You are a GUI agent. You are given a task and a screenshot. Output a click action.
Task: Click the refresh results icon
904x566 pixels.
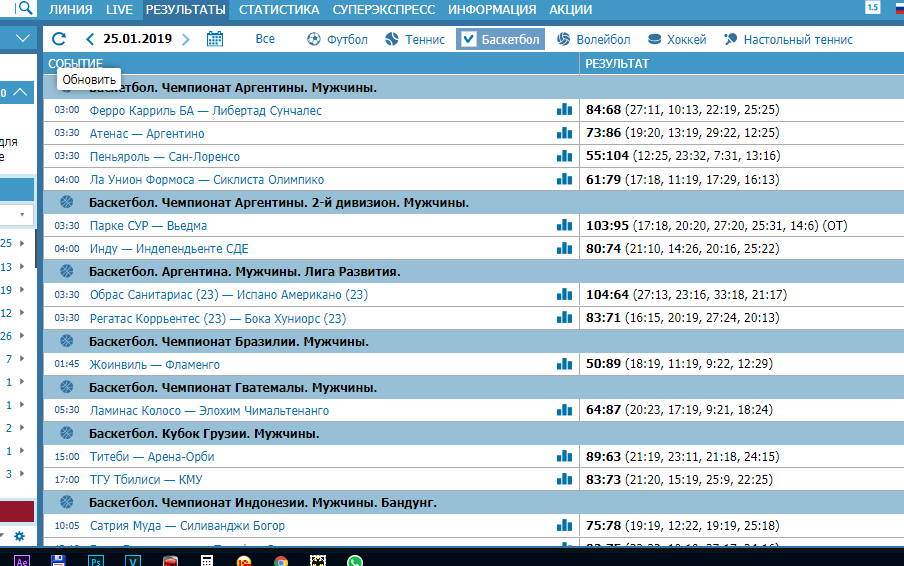pos(59,40)
